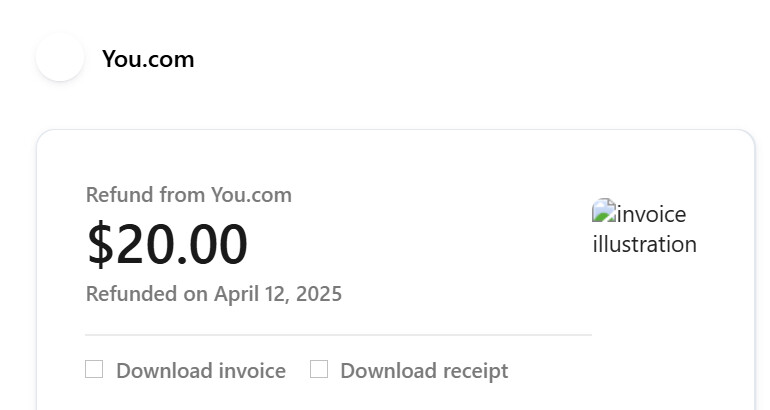Click the dollar sign in the amount
The width and height of the screenshot is (770, 410).
click(101, 245)
